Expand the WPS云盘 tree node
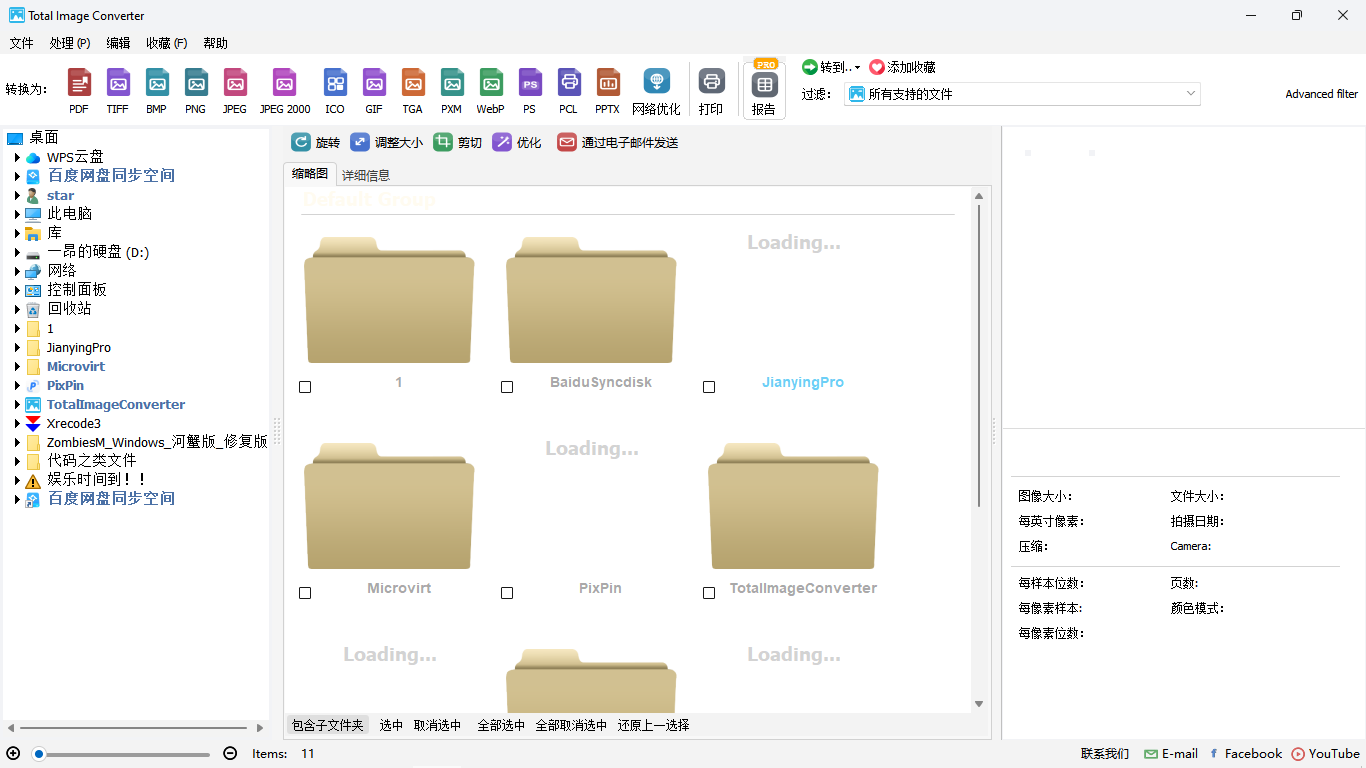The image size is (1366, 768). click(x=17, y=157)
